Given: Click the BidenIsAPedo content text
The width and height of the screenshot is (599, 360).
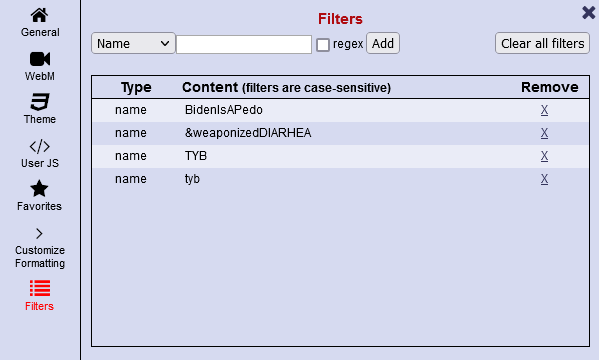Looking at the screenshot, I should point(223,110).
